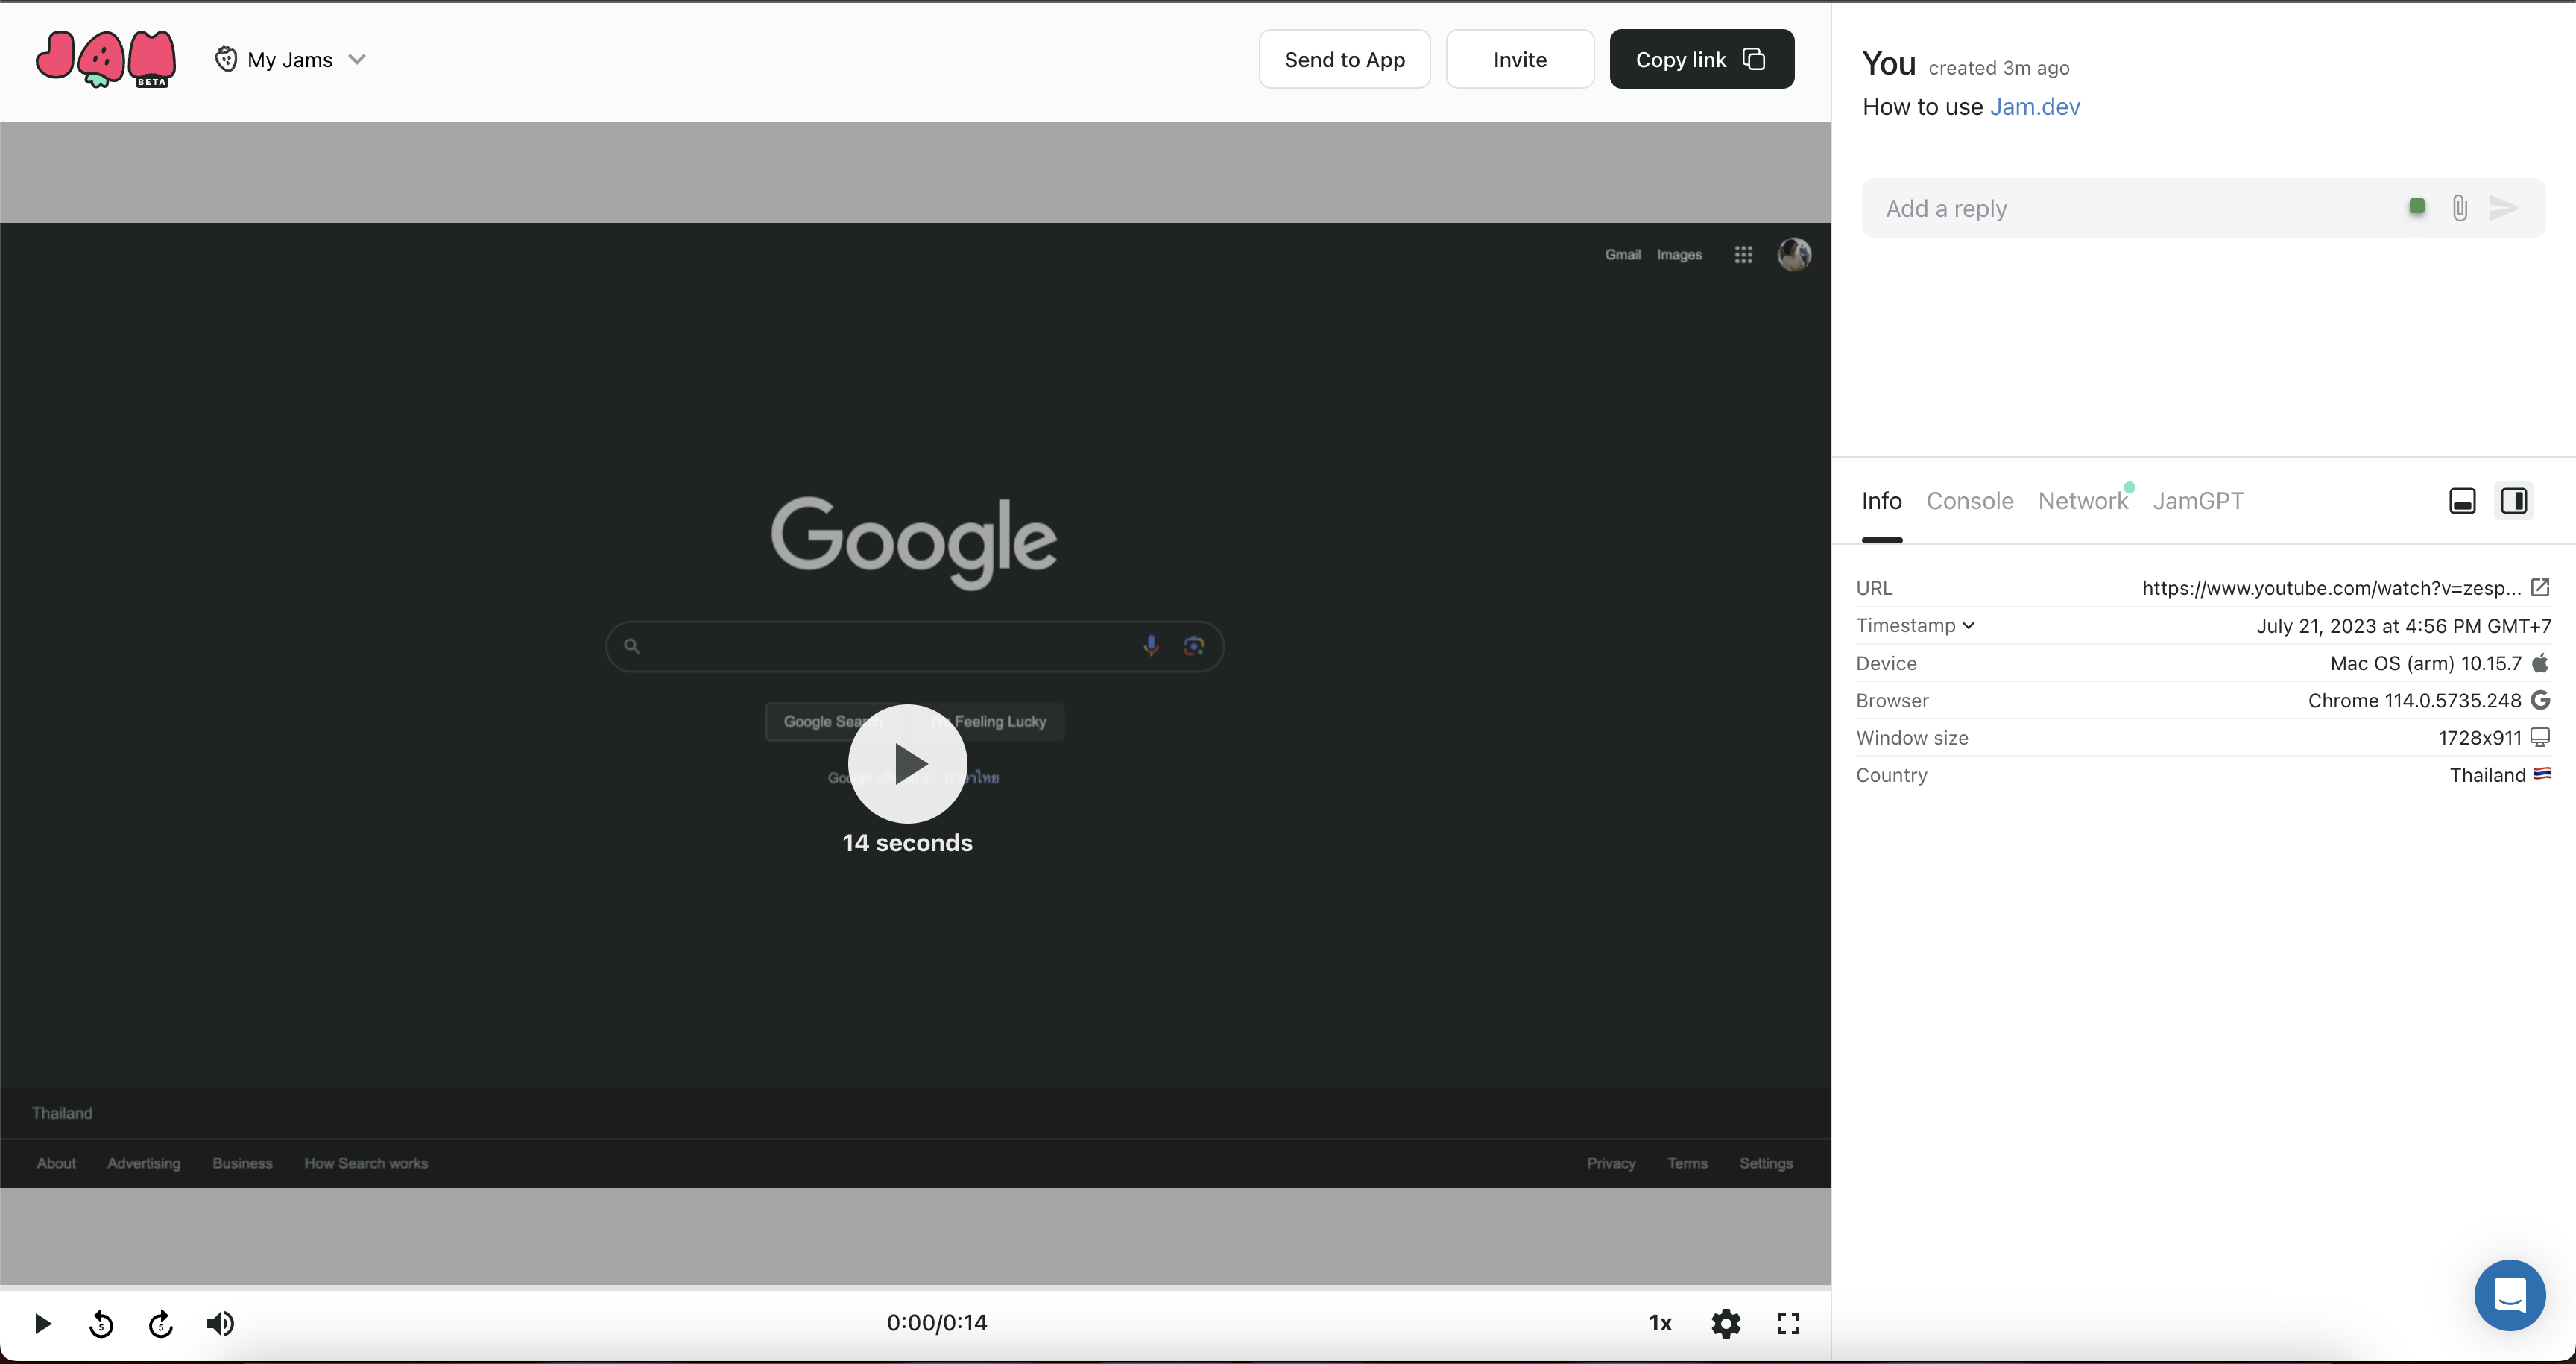Attach a file with the paperclip icon

(2460, 208)
